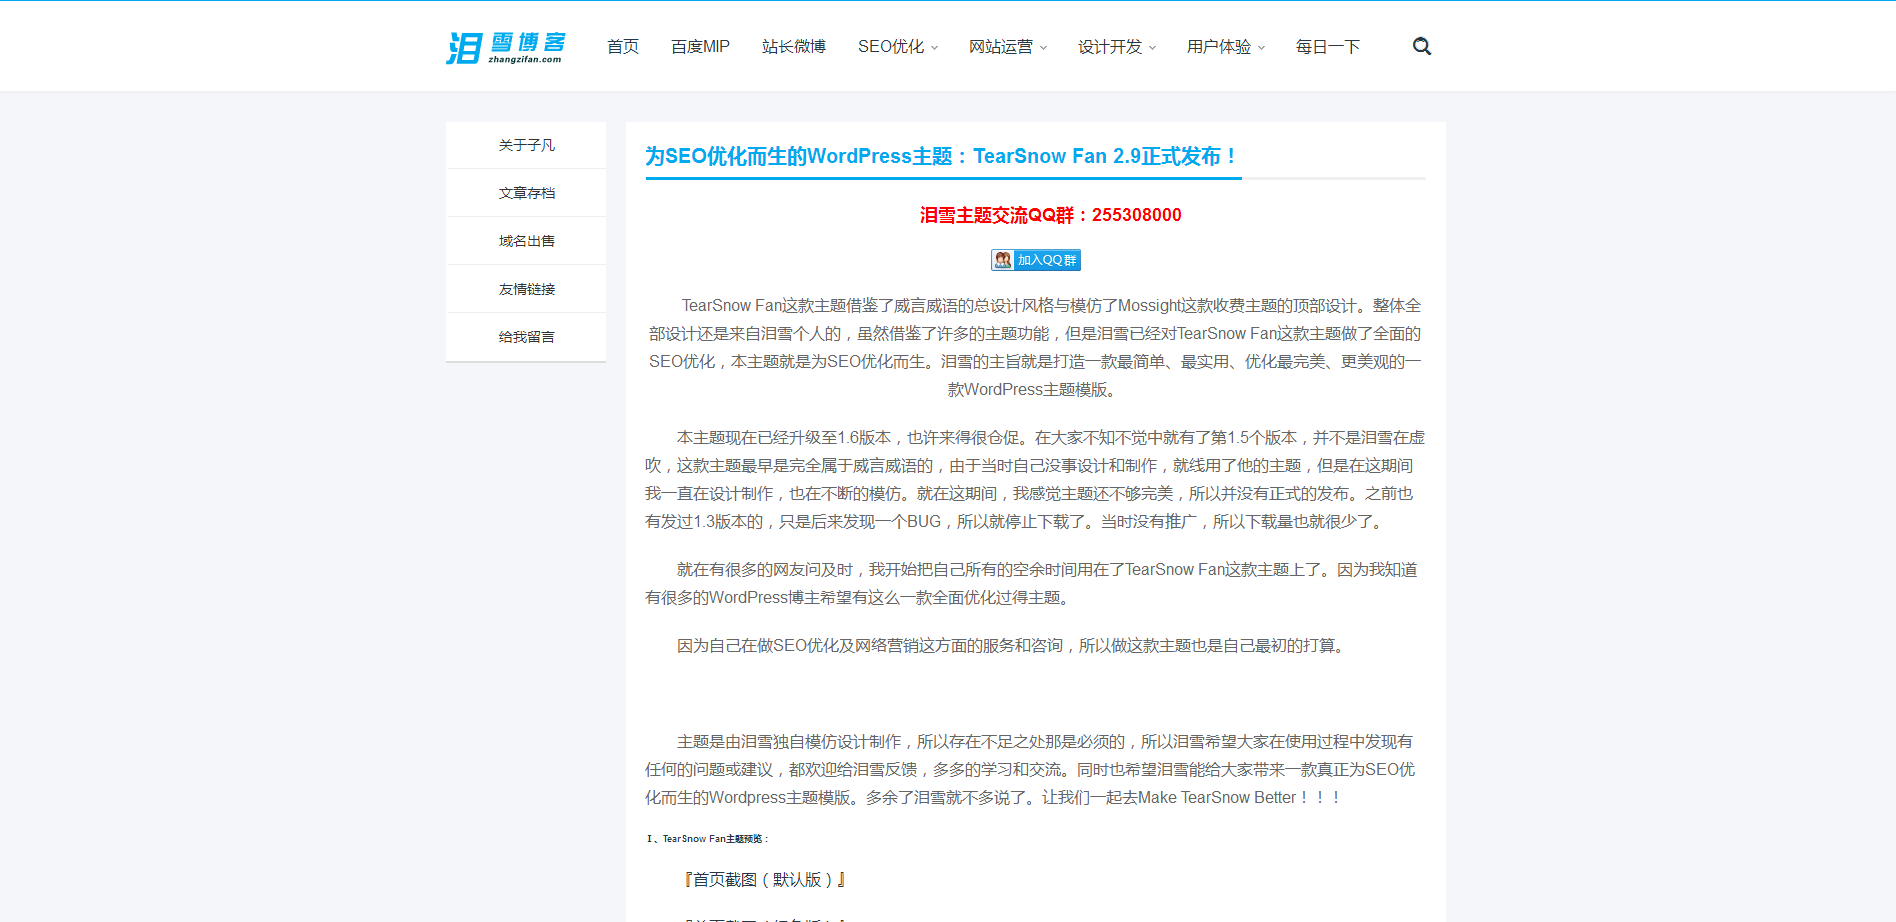The image size is (1896, 922).
Task: Click the TearSnow Fan 2.9 article title
Action: [942, 156]
